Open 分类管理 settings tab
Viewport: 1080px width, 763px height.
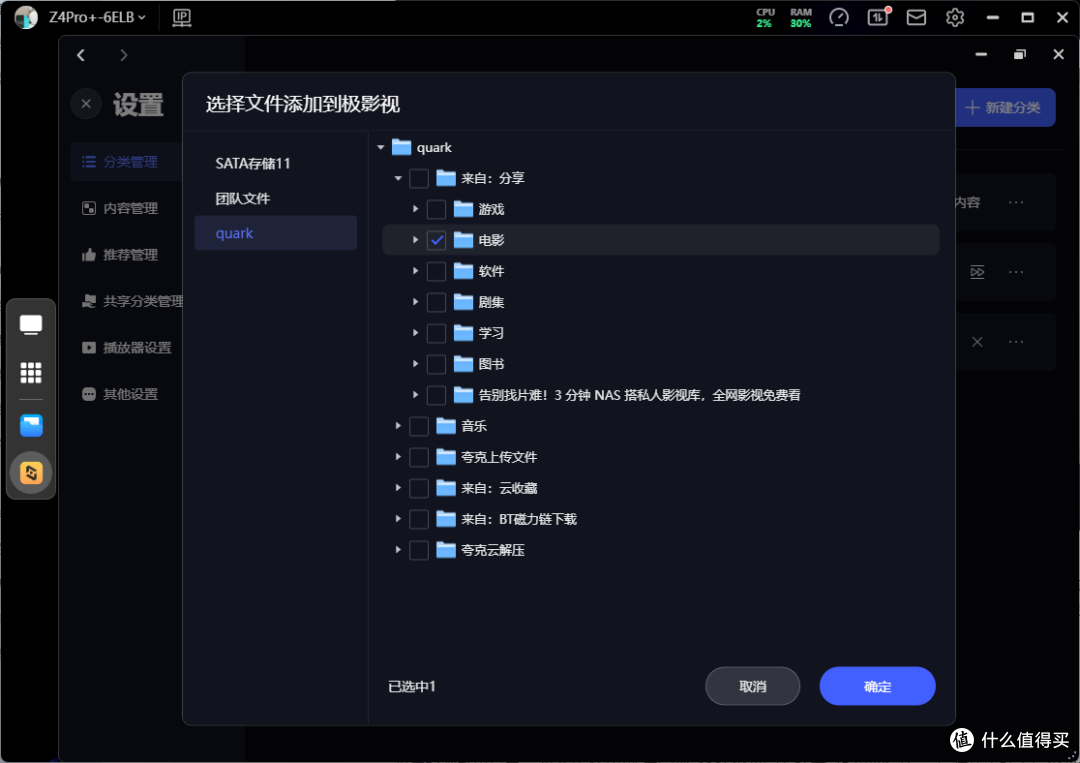[126, 162]
